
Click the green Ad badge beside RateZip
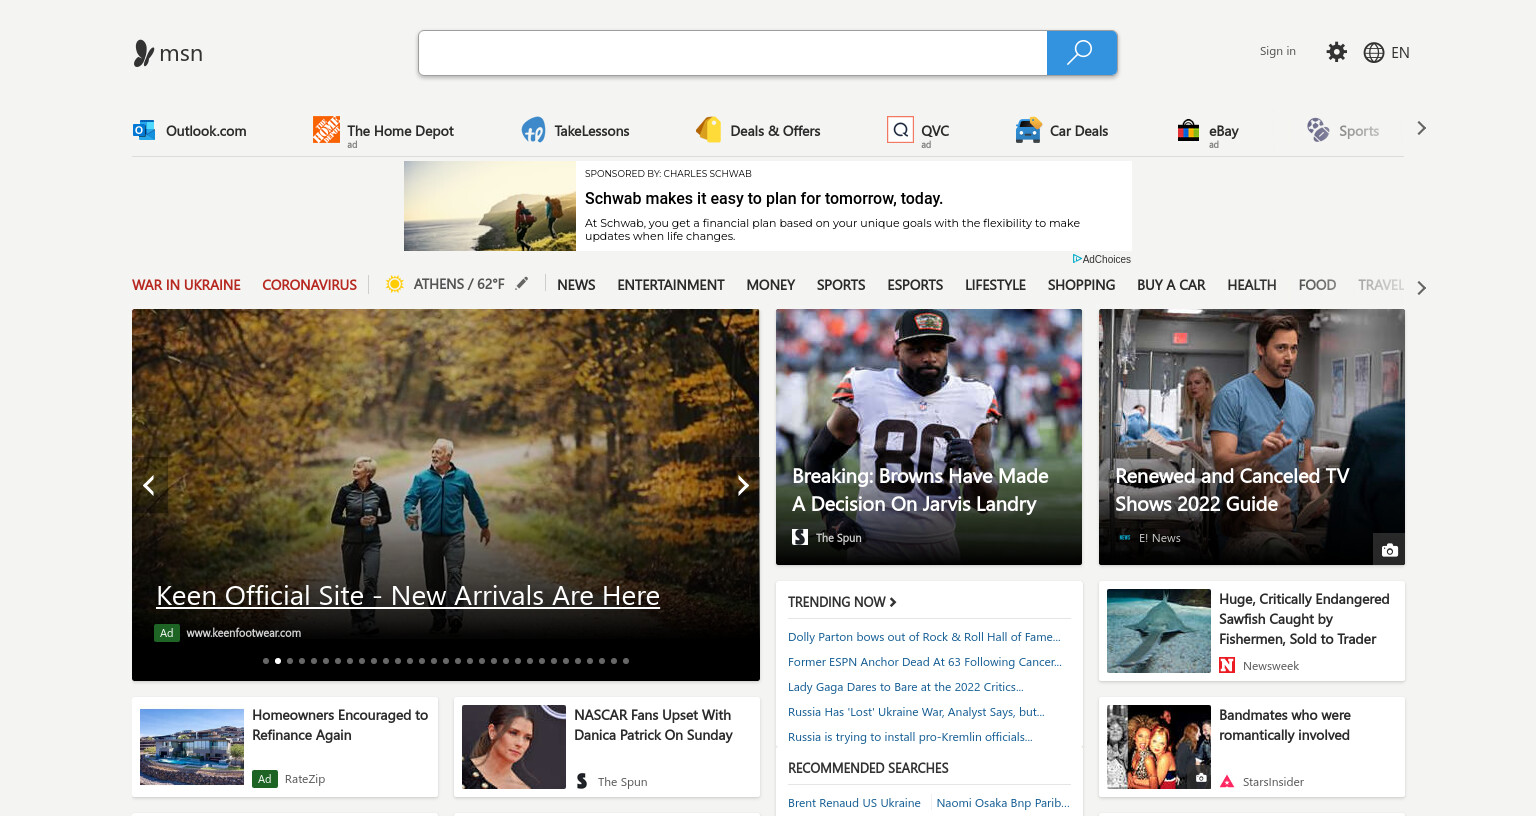(264, 779)
